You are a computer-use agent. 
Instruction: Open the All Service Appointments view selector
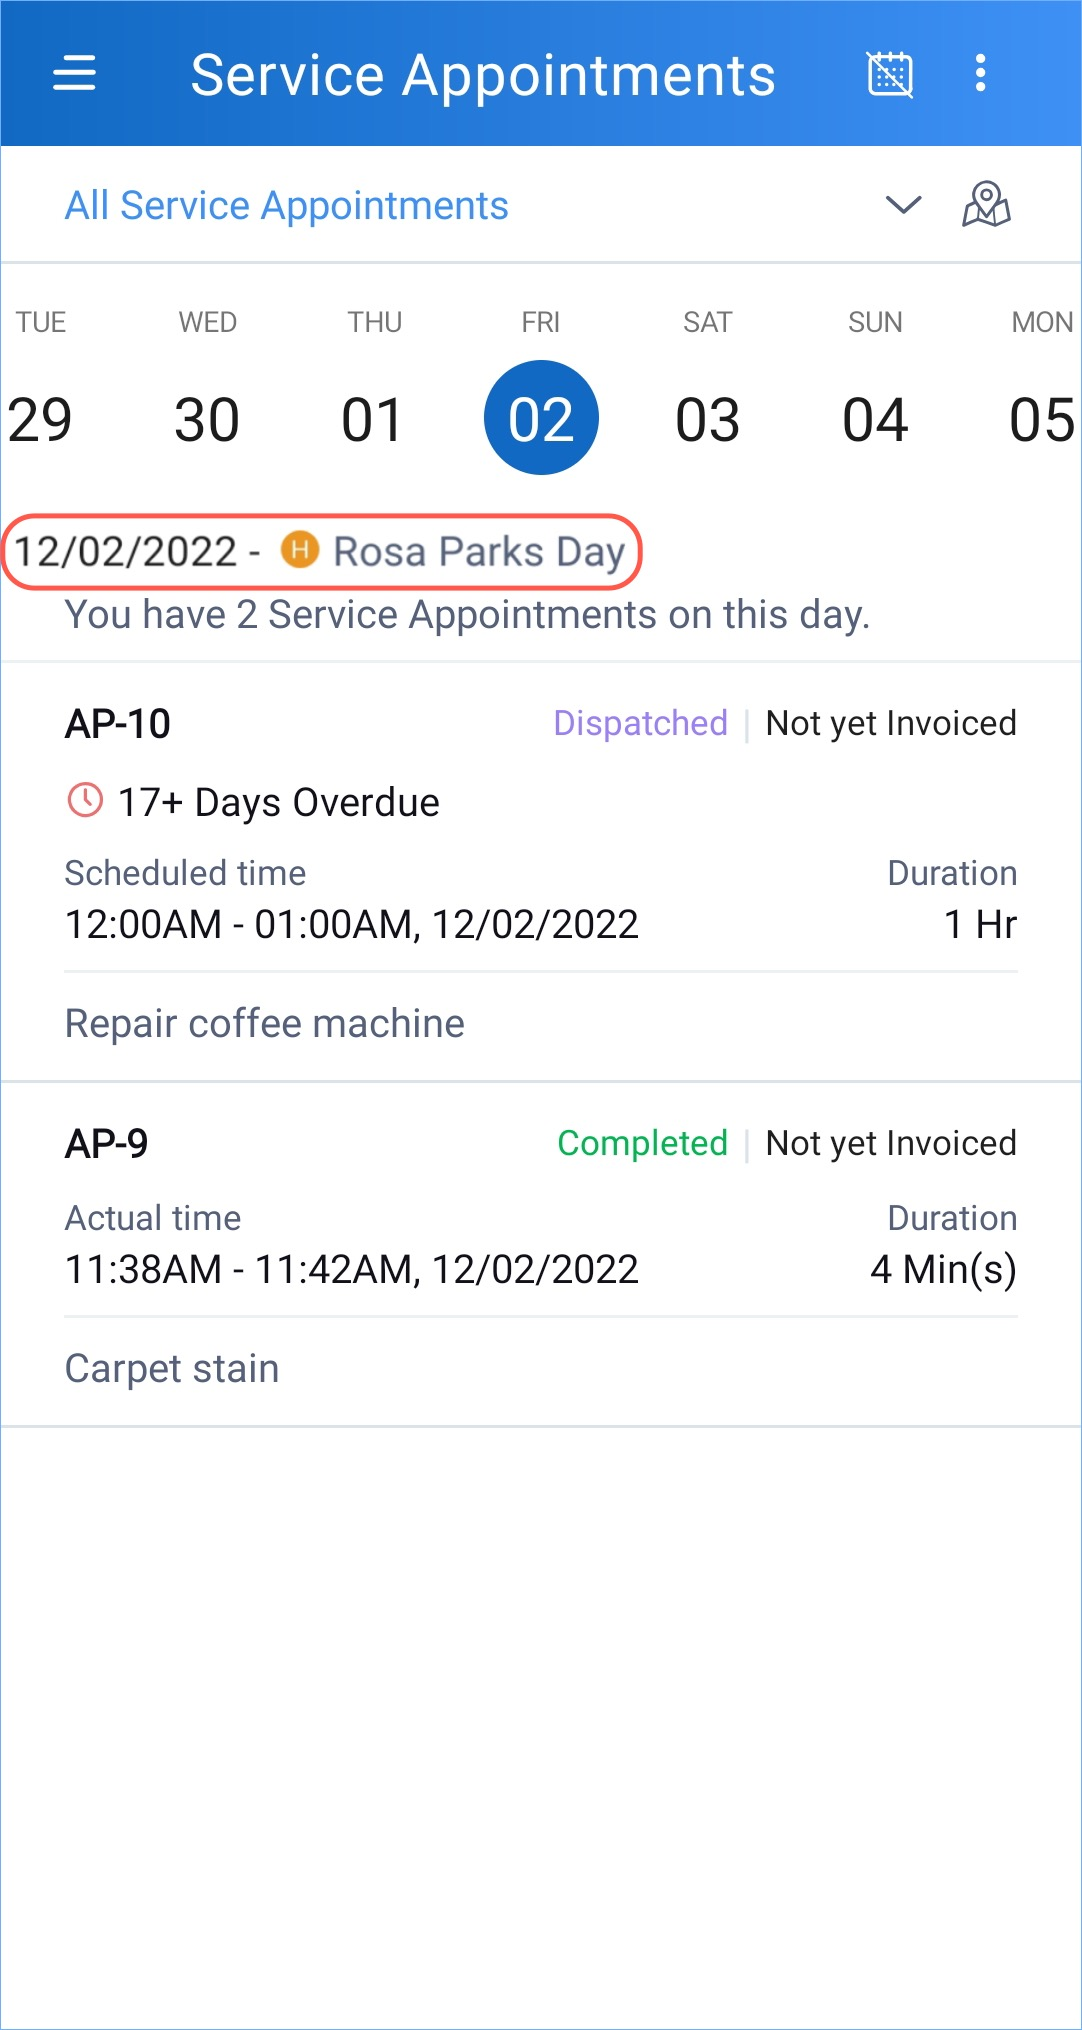click(x=287, y=206)
